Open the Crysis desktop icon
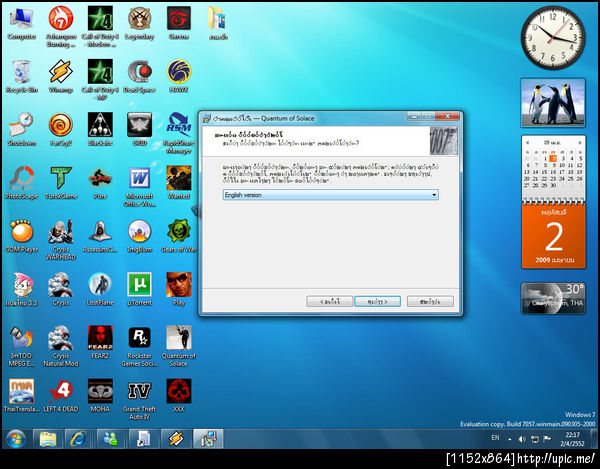Image resolution: width=600 pixels, height=469 pixels. click(x=61, y=290)
